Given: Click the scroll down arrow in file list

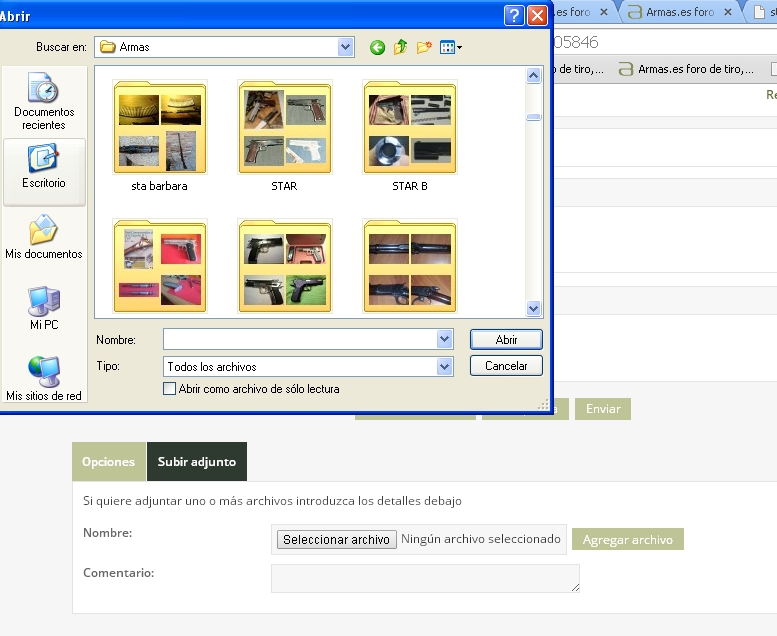Looking at the screenshot, I should point(534,309).
